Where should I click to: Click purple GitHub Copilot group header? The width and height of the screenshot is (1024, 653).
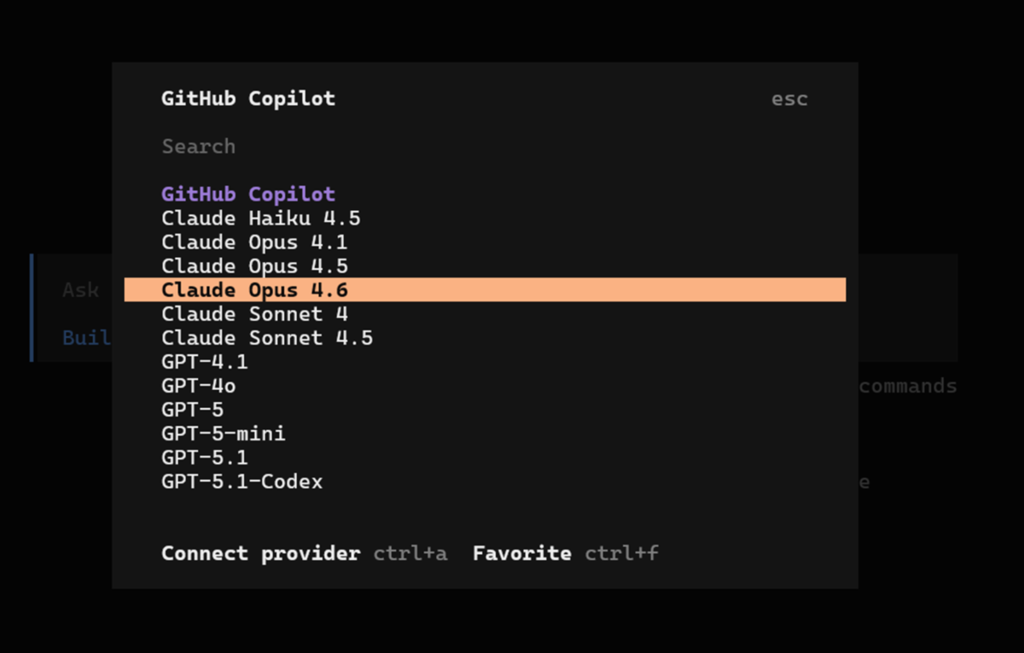[248, 194]
